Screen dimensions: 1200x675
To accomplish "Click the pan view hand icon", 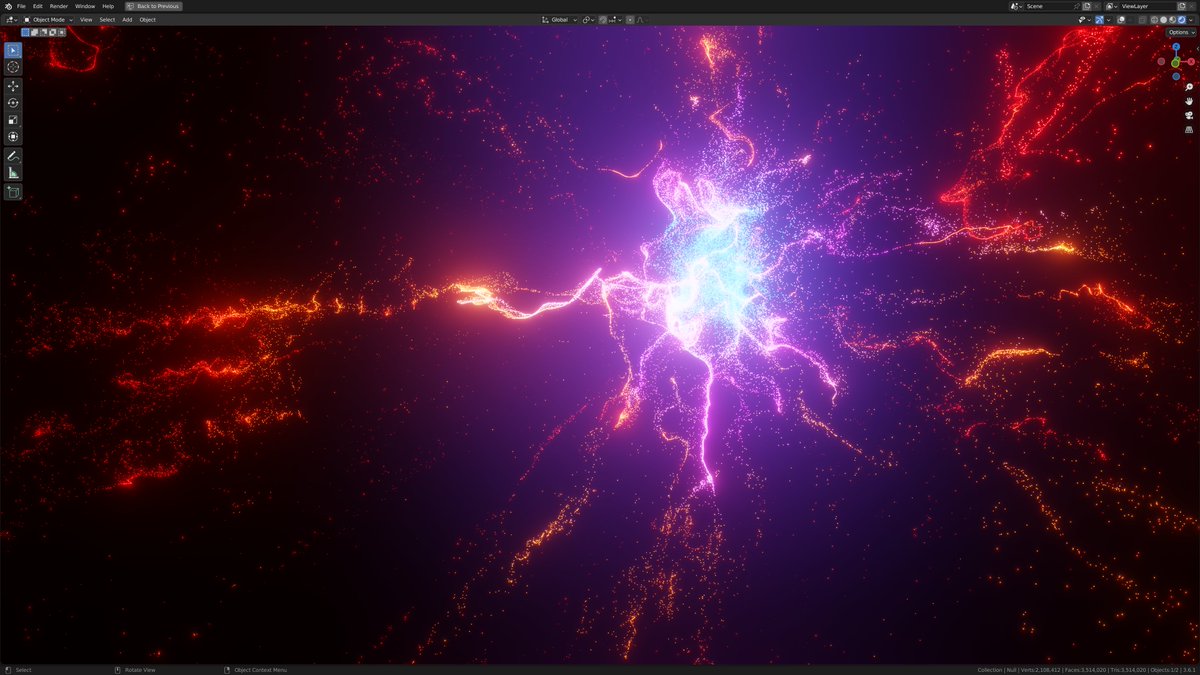I will 1189,101.
